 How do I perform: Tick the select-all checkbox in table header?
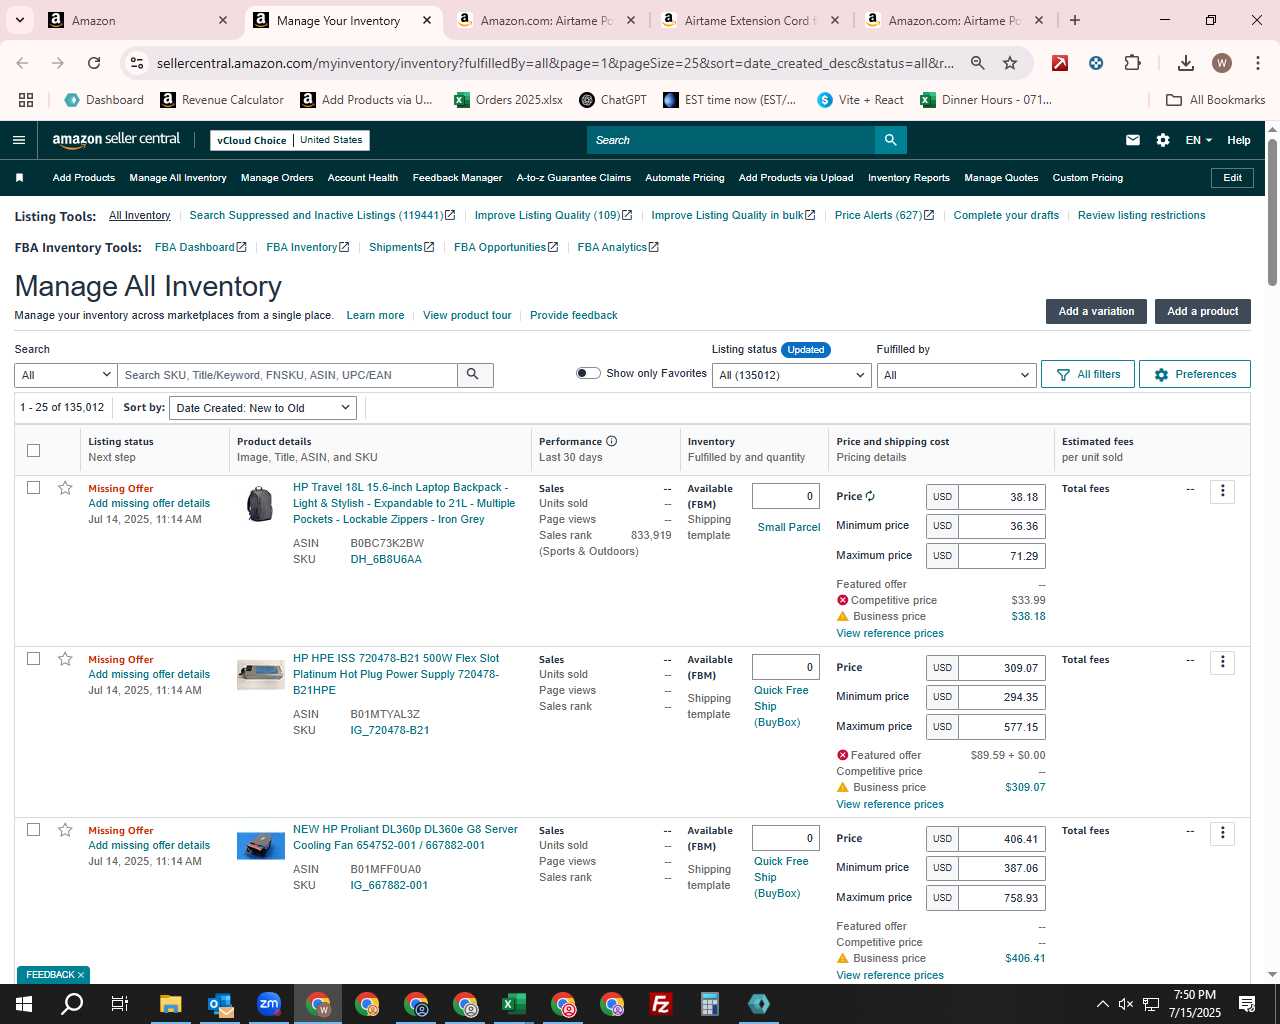[x=33, y=450]
